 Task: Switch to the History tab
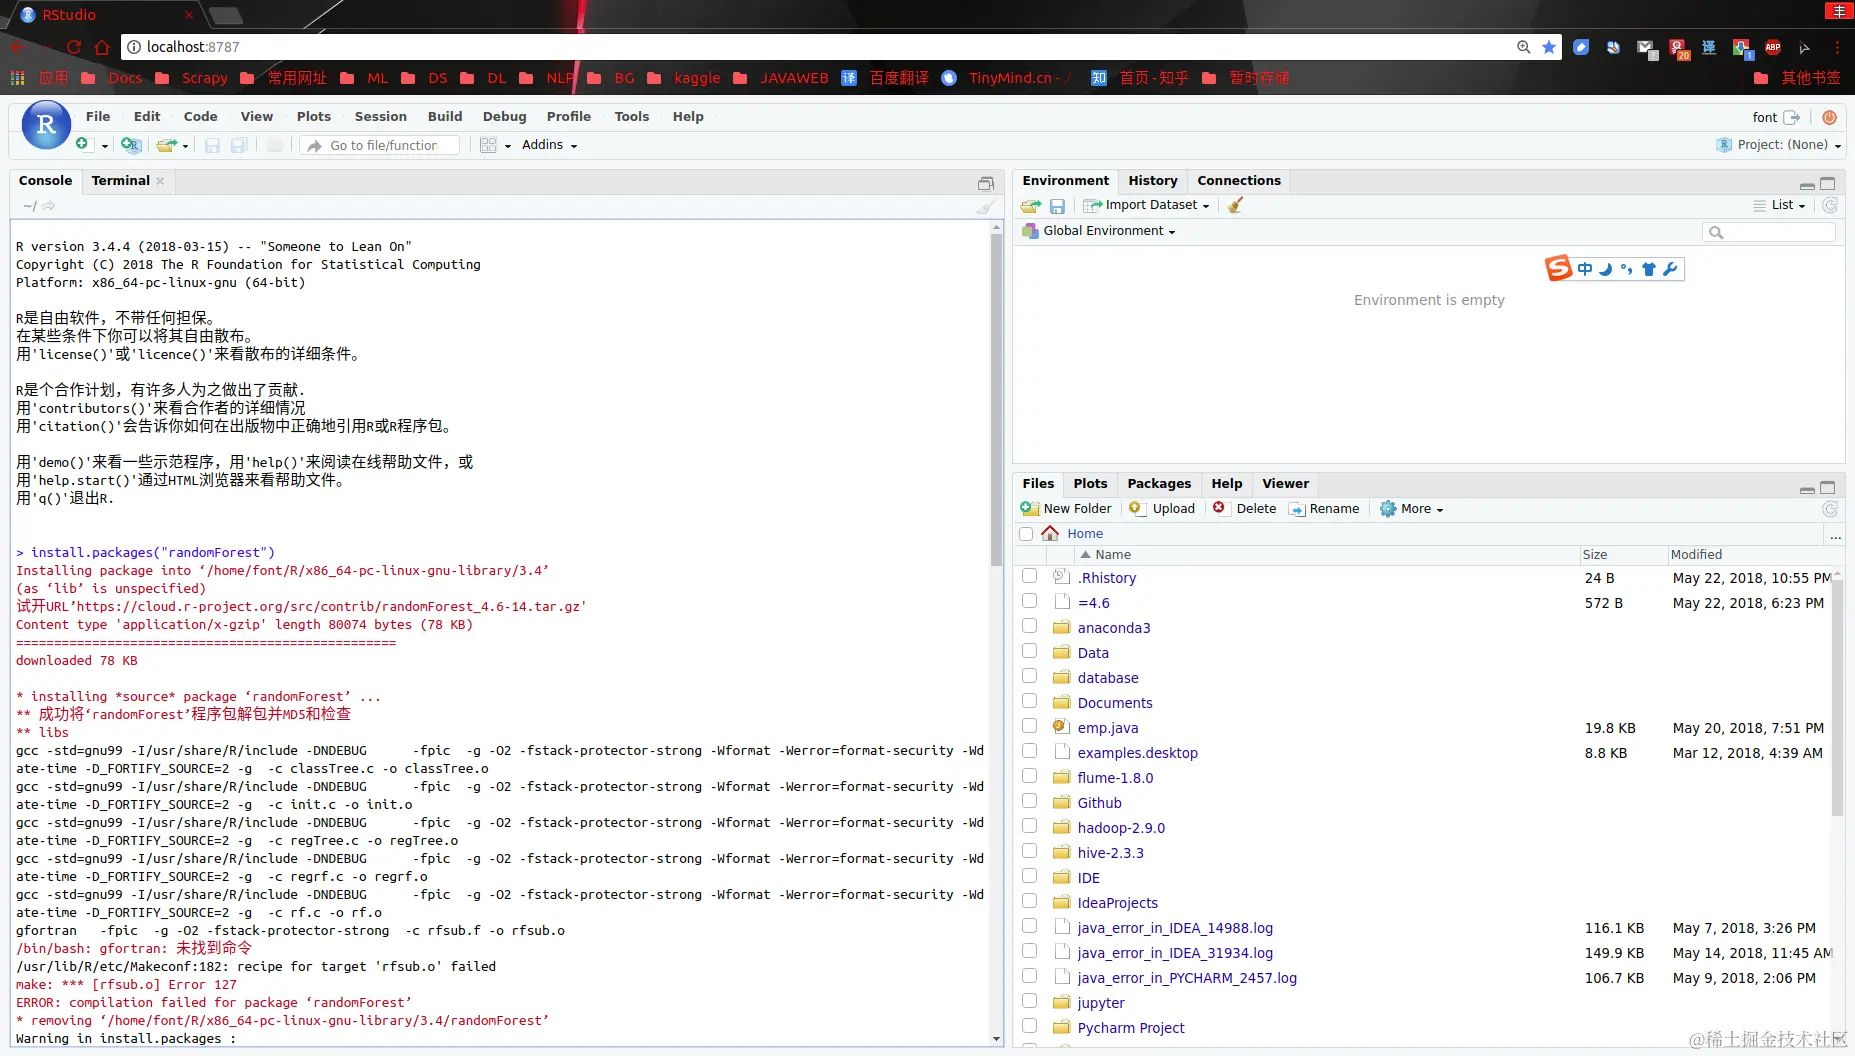[x=1152, y=180]
